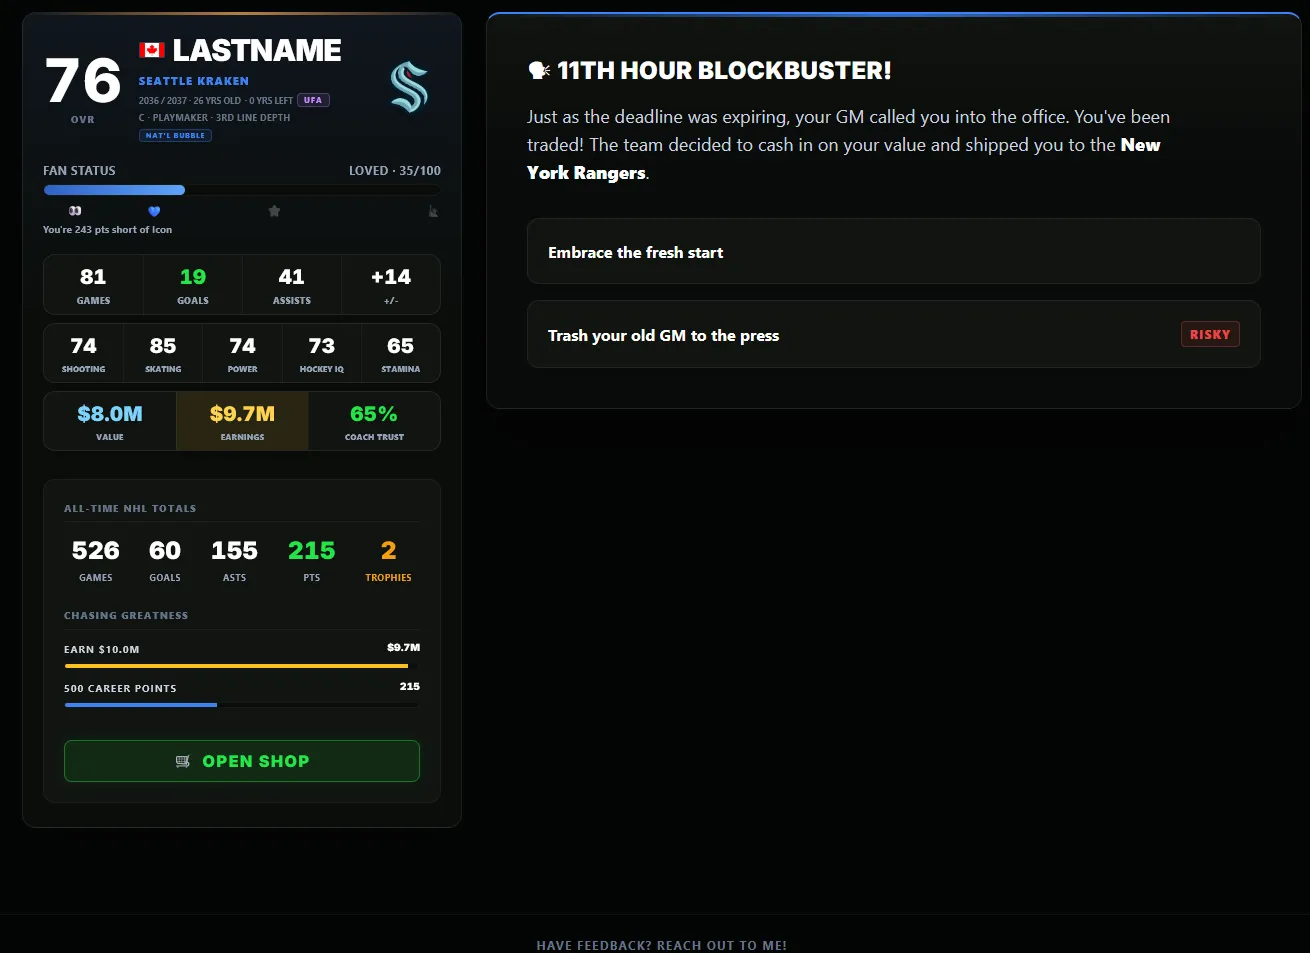Click the NAT'L BUBBLE badge

[x=175, y=135]
